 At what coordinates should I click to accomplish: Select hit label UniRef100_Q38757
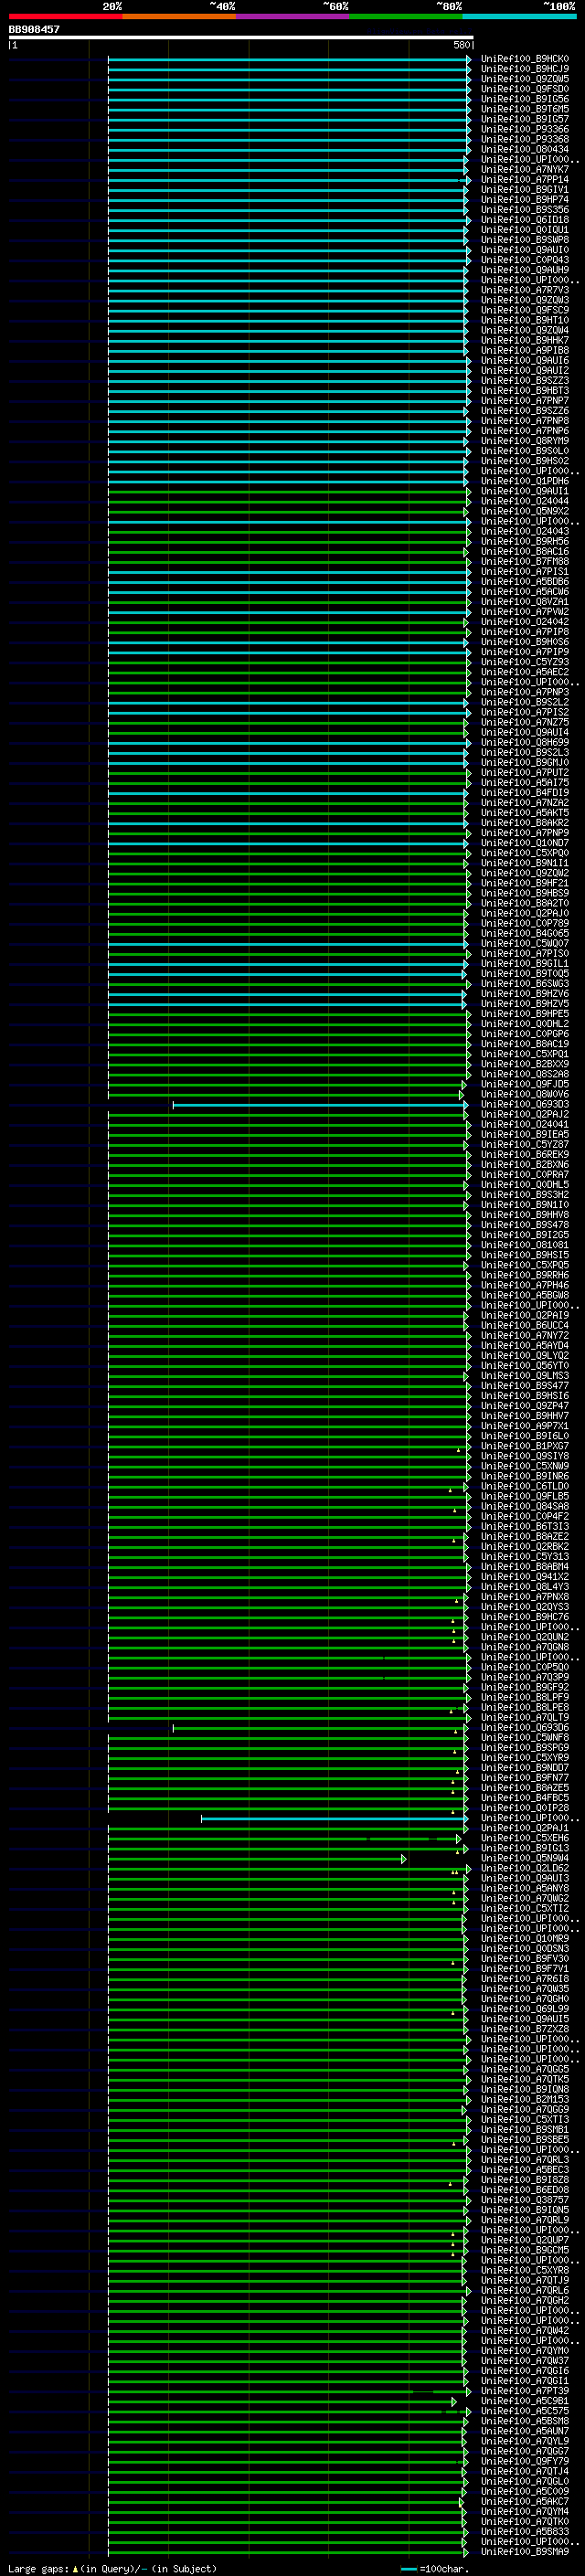pos(525,2200)
